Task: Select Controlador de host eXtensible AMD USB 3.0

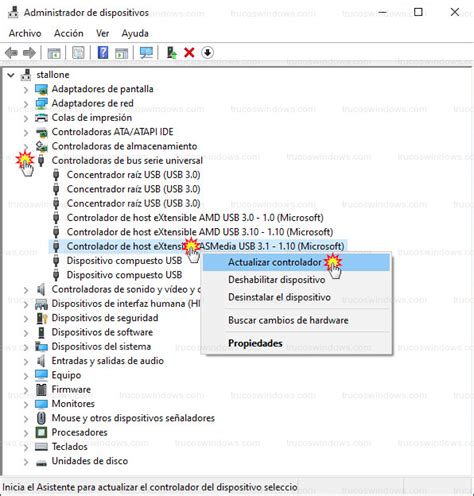Action: 195,218
